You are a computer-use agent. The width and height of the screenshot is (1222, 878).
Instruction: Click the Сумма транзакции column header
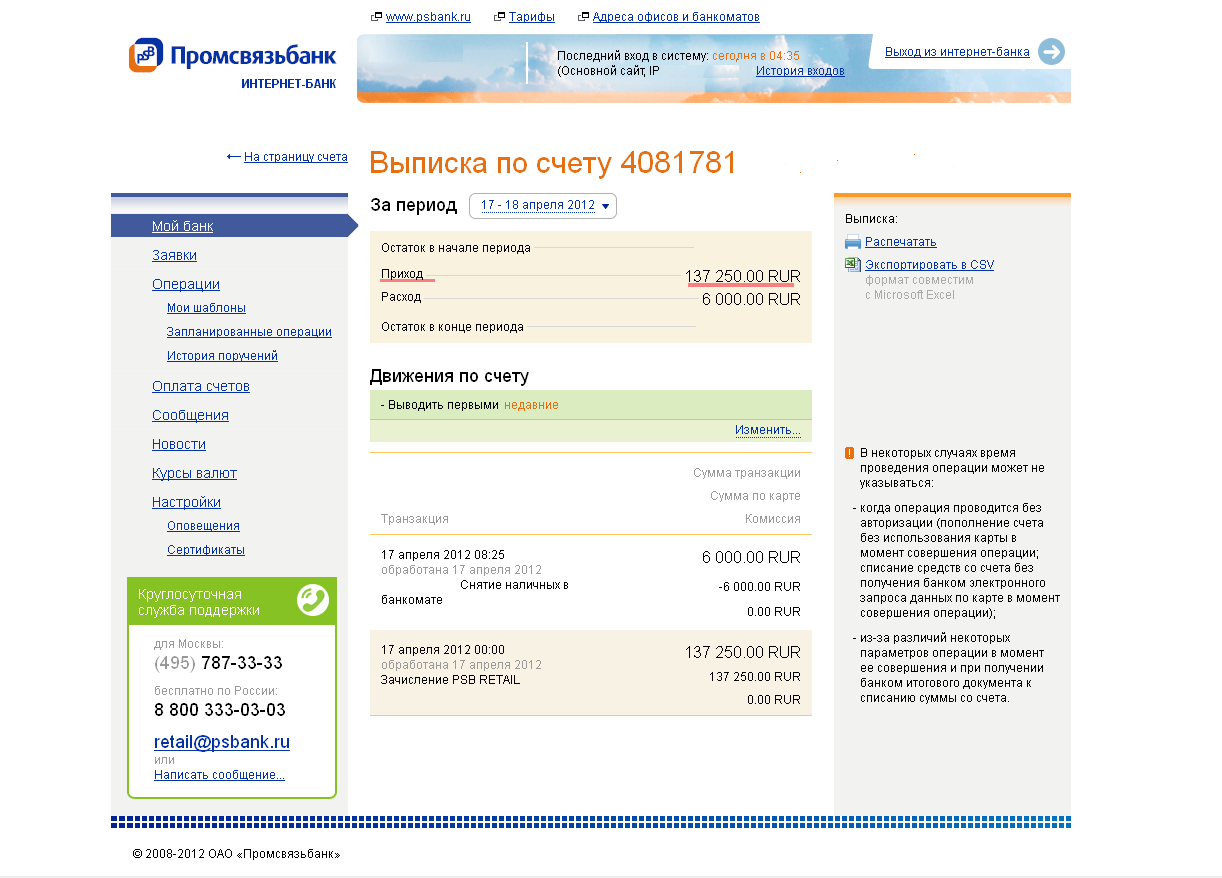[x=747, y=473]
